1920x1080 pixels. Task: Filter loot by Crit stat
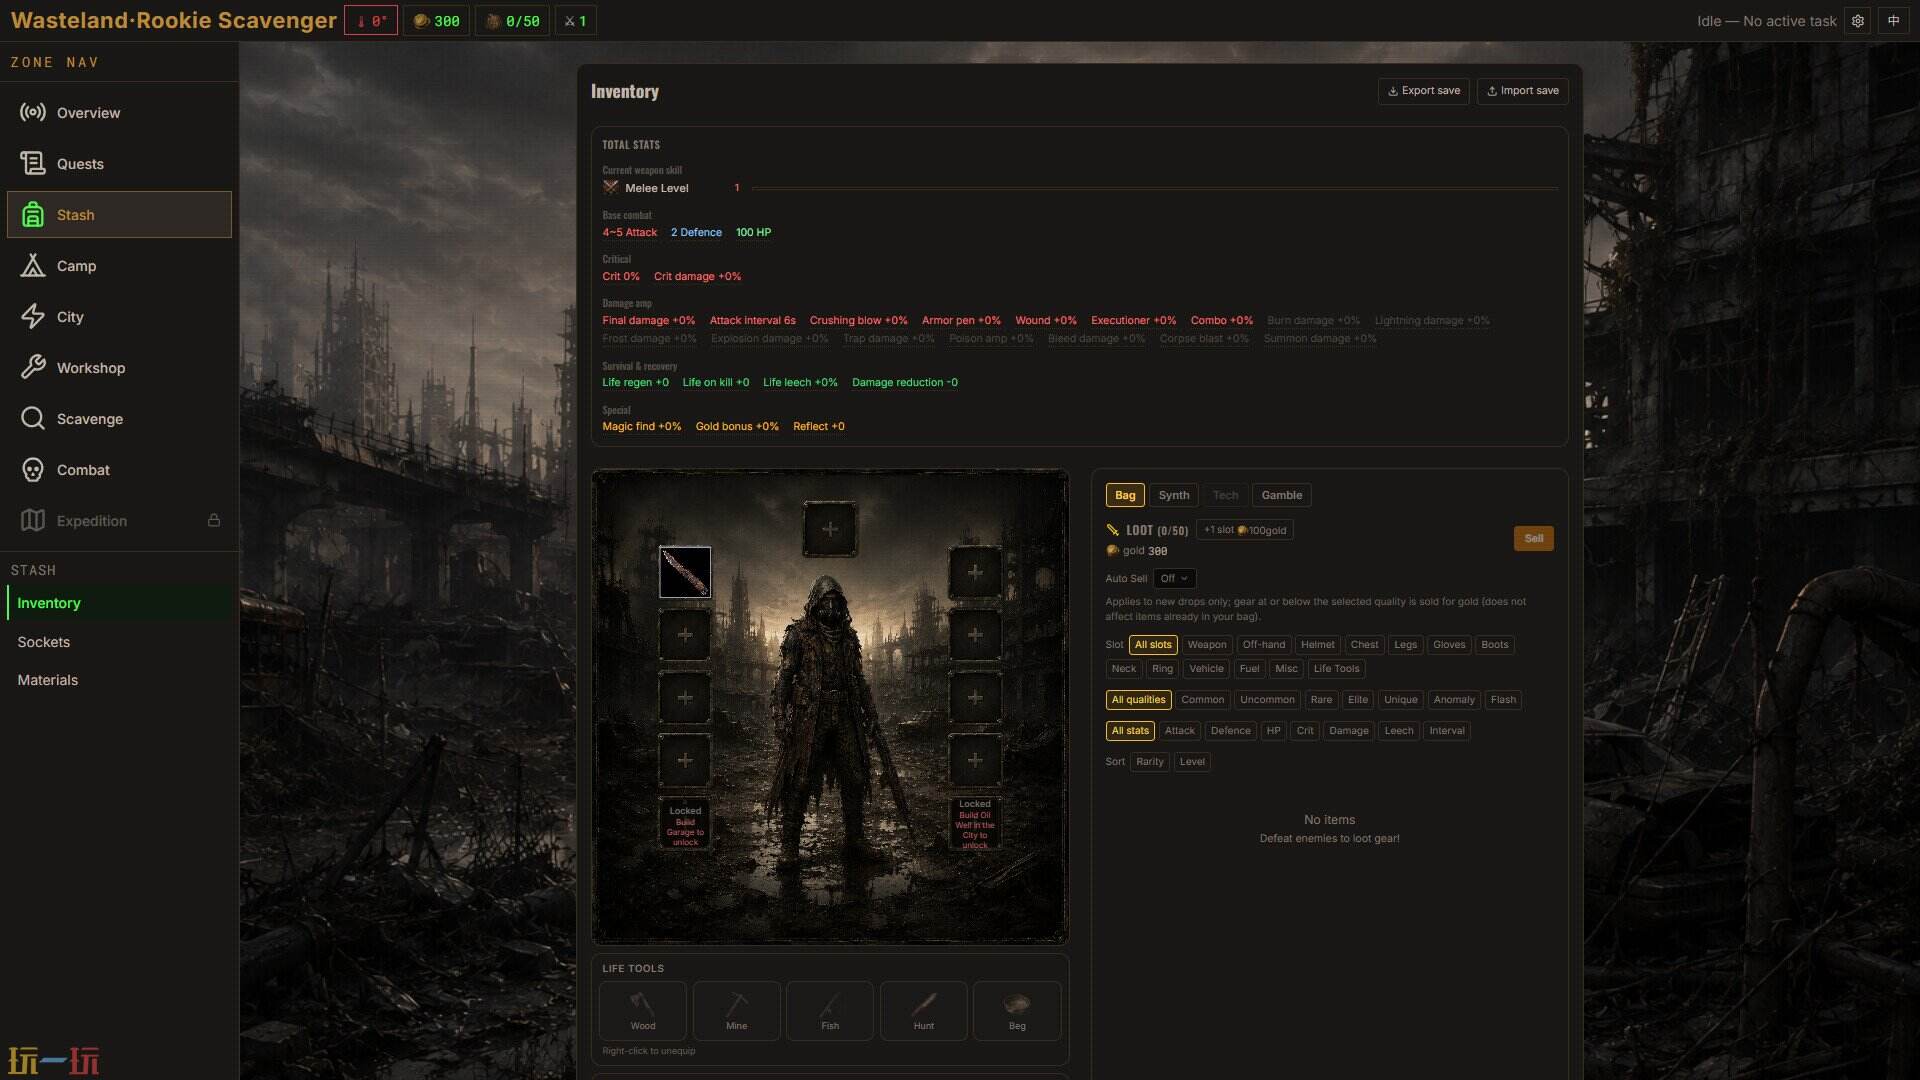point(1305,731)
